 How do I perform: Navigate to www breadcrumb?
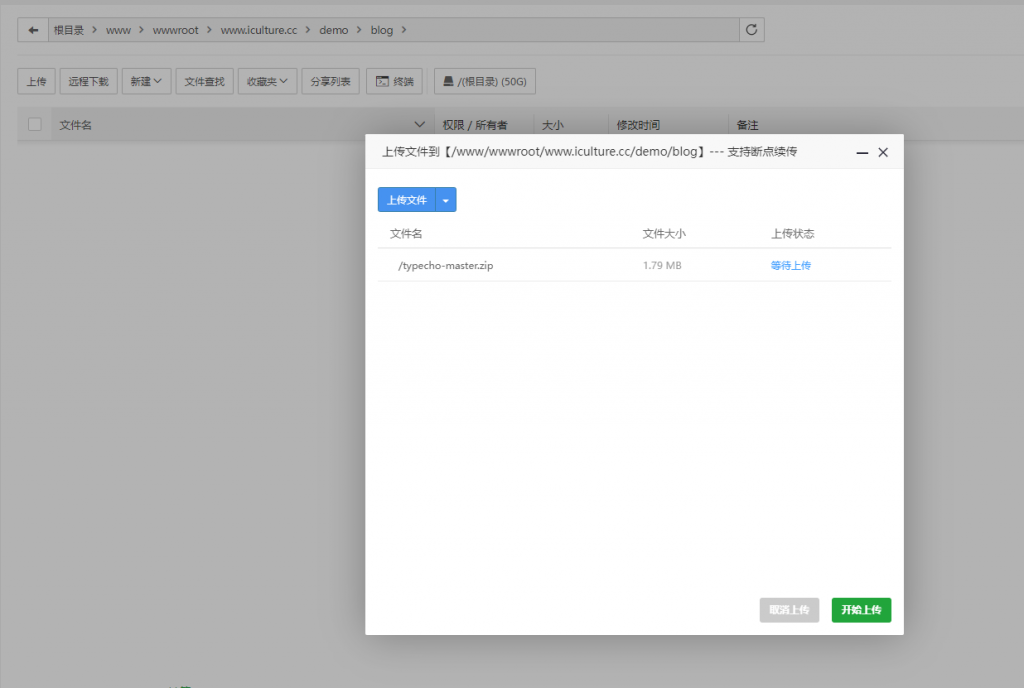pyautogui.click(x=118, y=30)
